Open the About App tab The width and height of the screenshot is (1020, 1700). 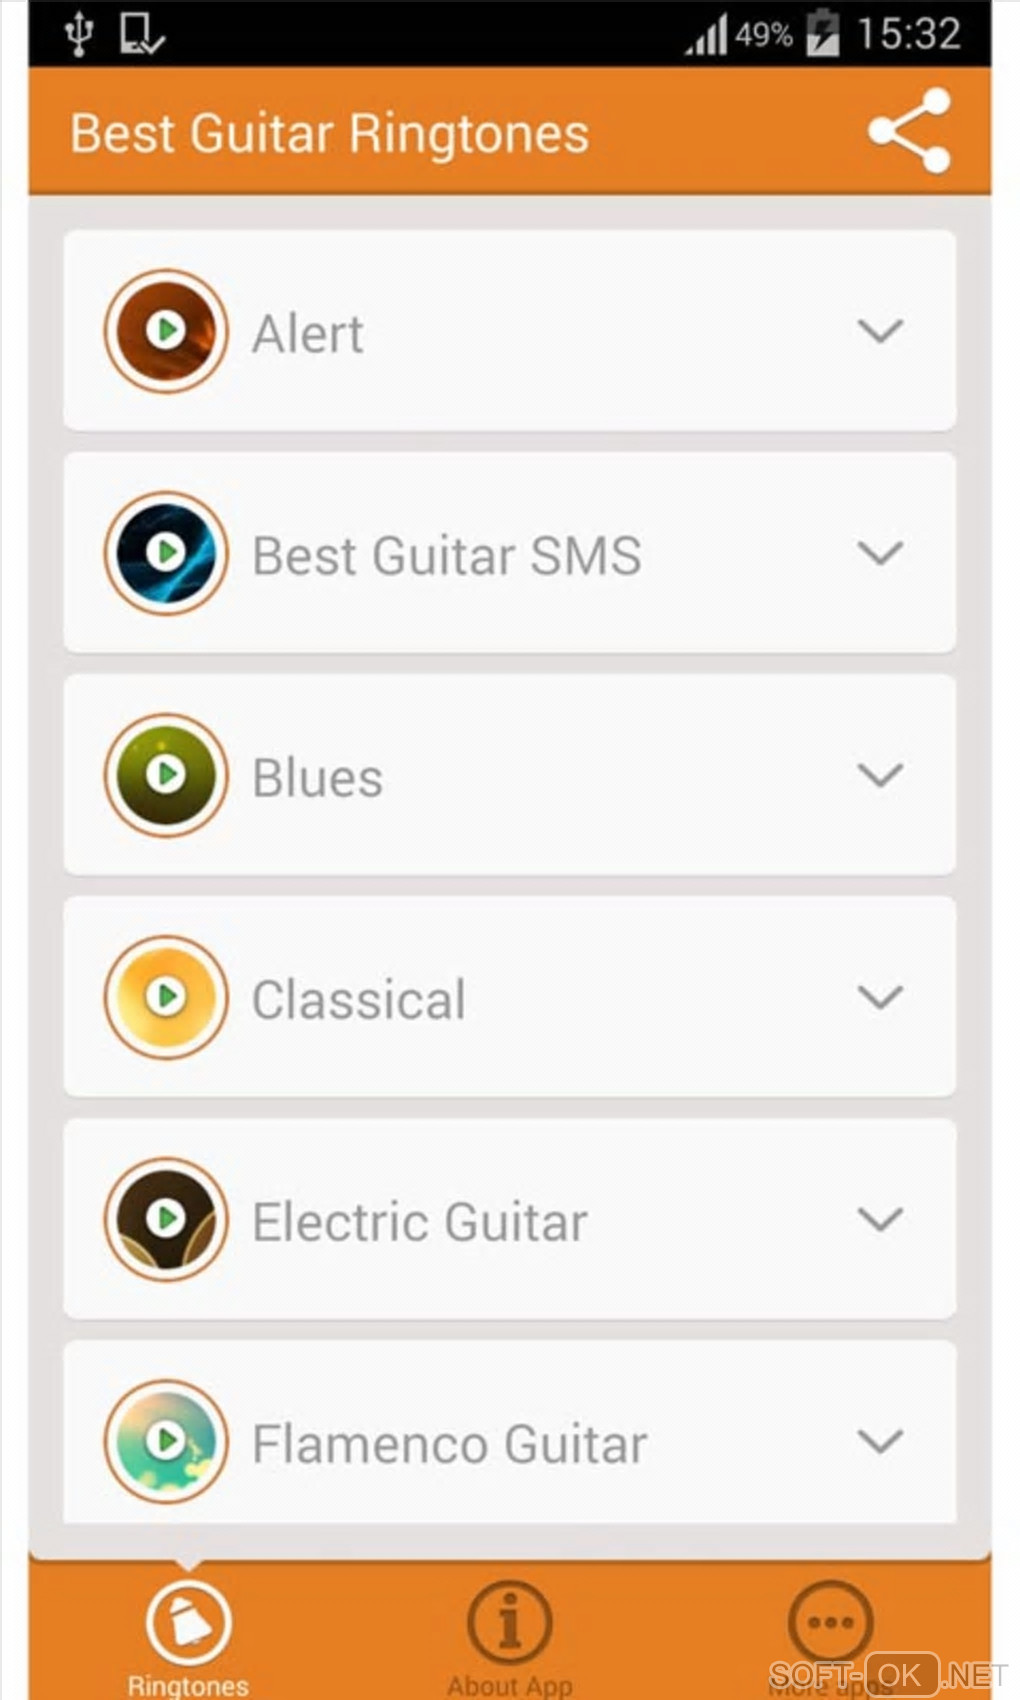509,1635
